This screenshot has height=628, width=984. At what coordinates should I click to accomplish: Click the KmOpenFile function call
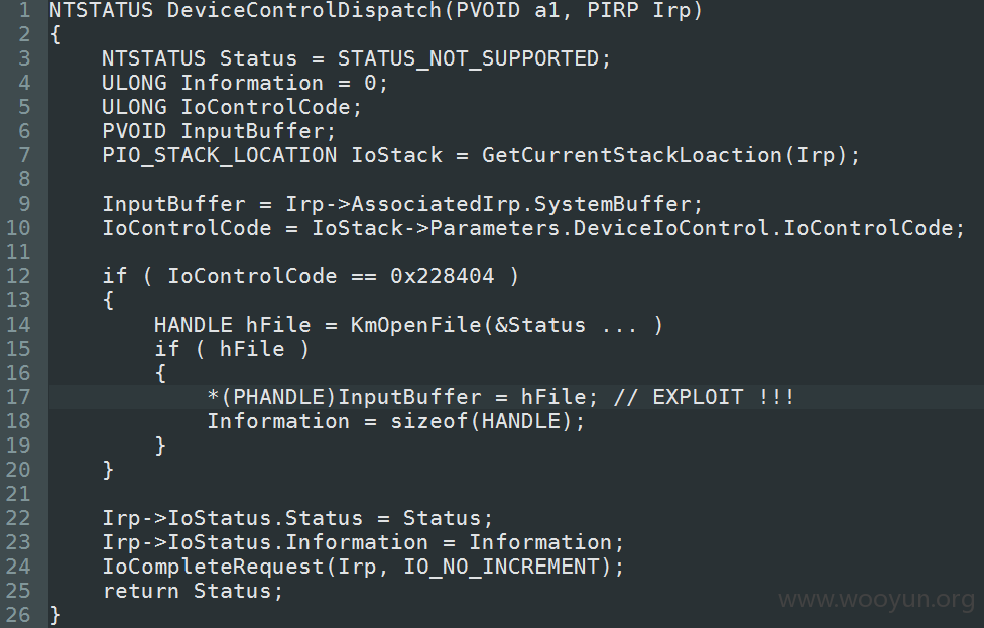pos(415,325)
